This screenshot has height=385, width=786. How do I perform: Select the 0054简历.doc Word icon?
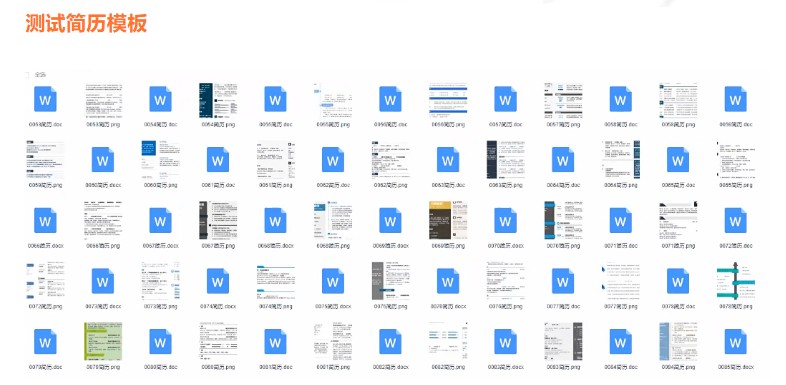pyautogui.click(x=160, y=99)
